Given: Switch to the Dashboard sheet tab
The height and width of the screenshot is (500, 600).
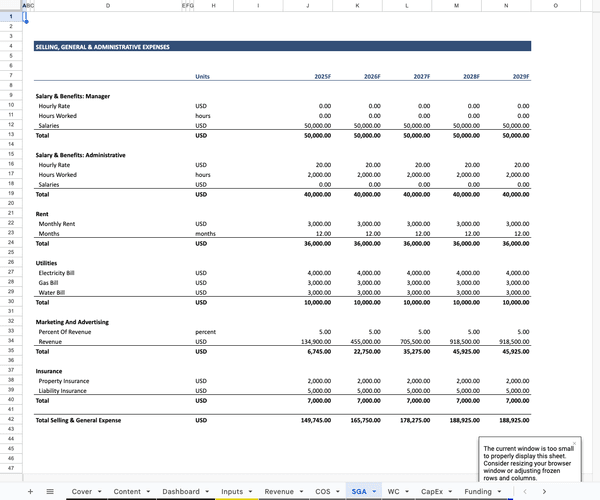Looking at the screenshot, I should point(180,492).
